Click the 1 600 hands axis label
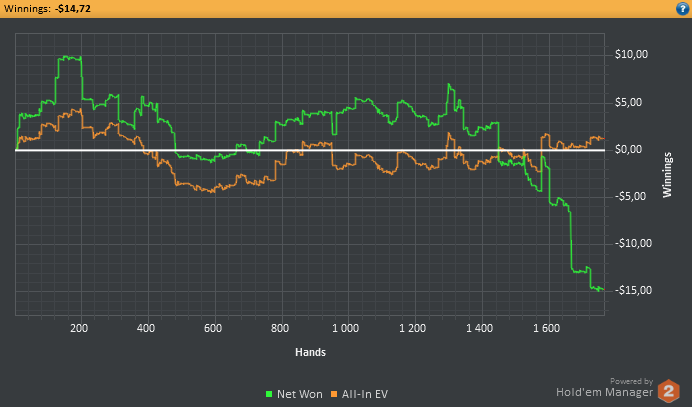This screenshot has height=407, width=692. point(546,328)
